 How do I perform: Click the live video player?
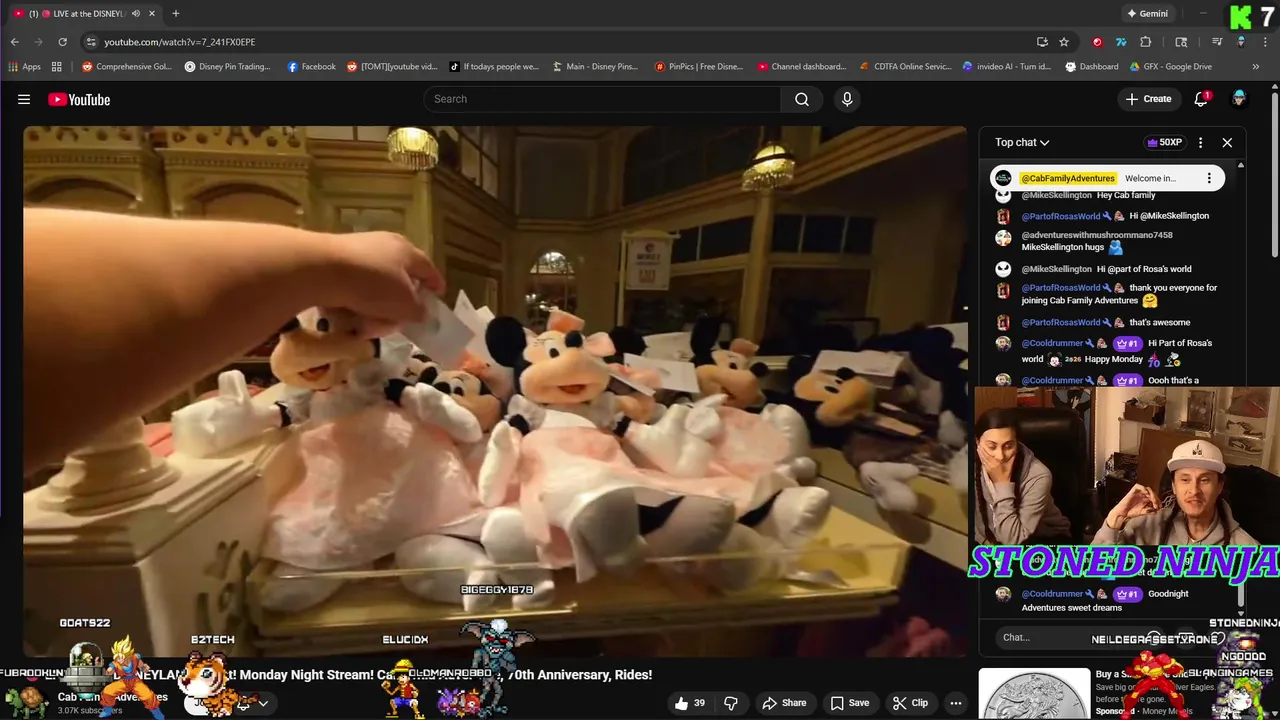coord(495,391)
